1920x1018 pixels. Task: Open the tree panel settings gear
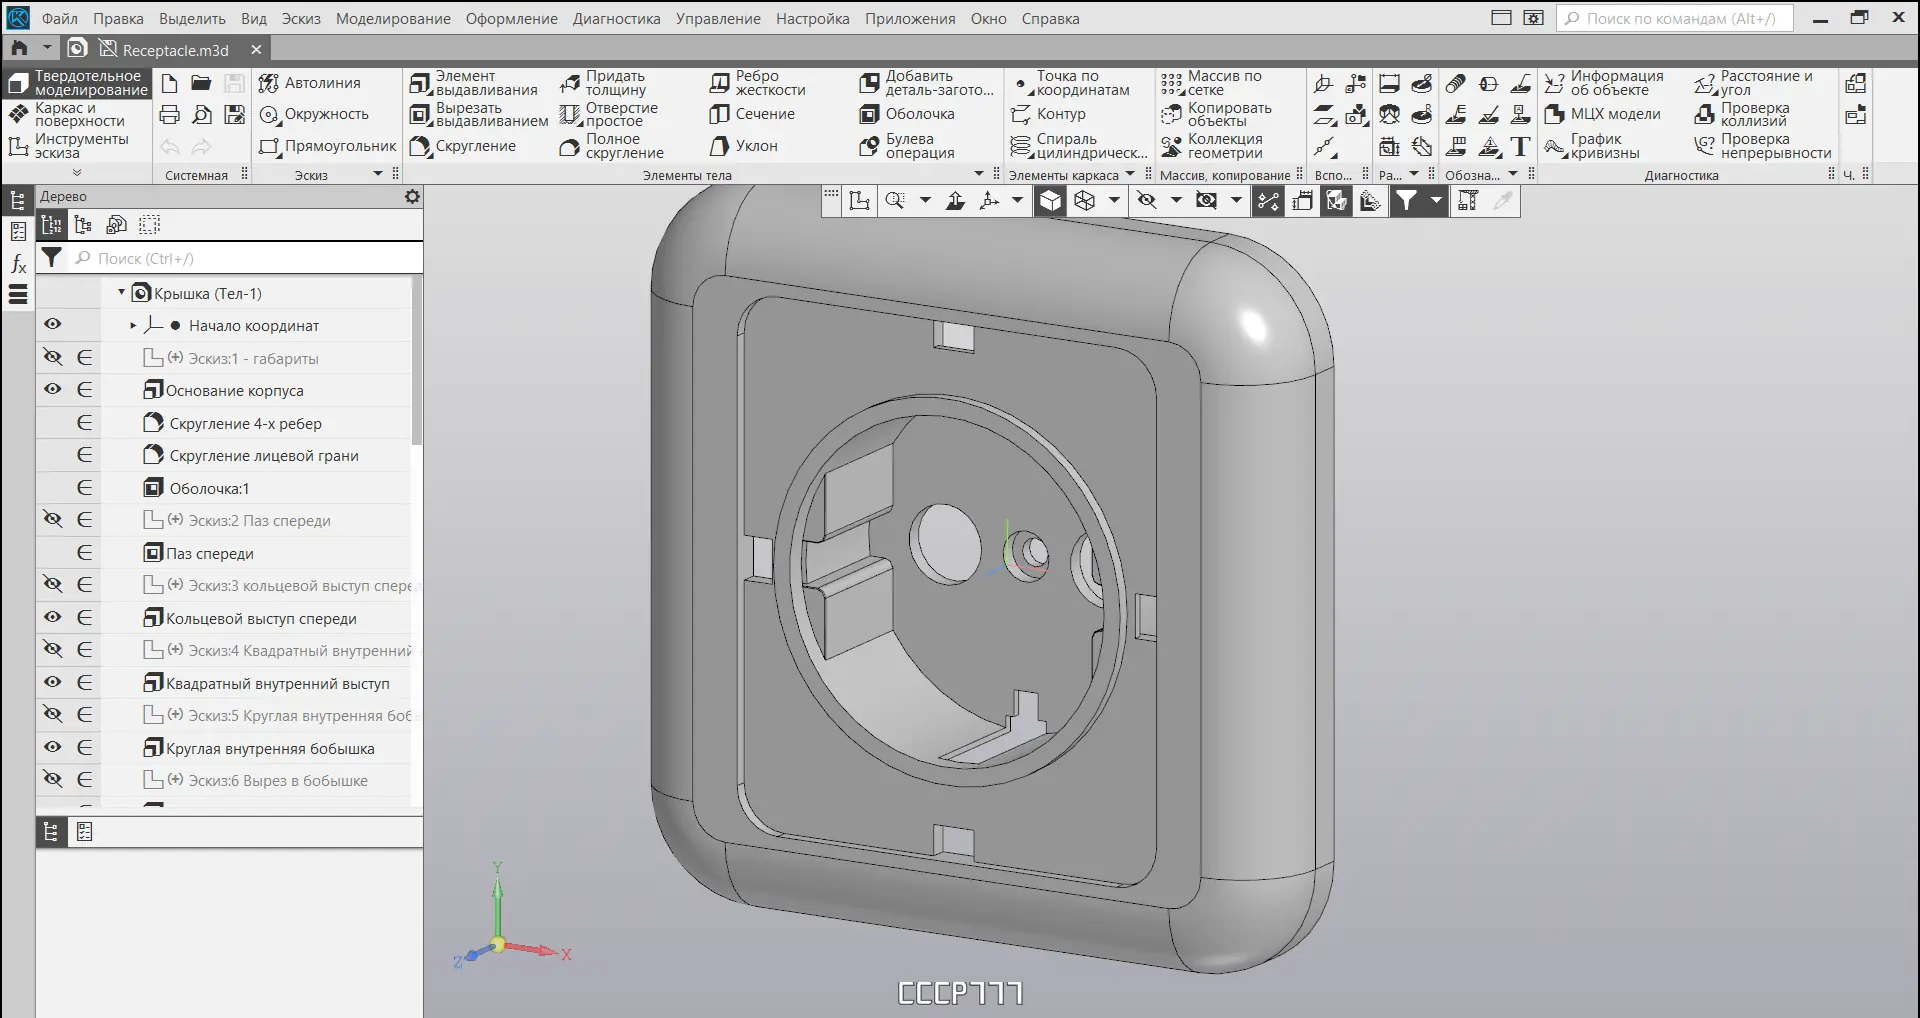(412, 197)
